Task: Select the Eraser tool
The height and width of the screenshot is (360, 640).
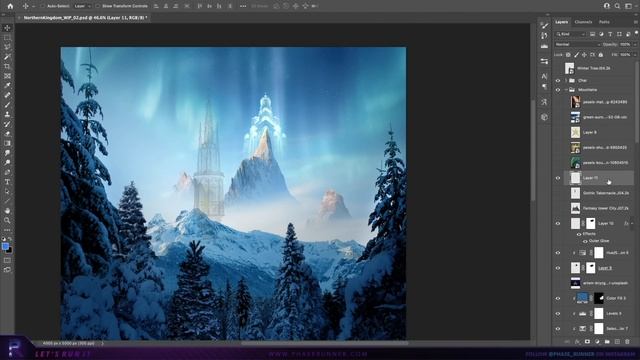Action: [7, 134]
